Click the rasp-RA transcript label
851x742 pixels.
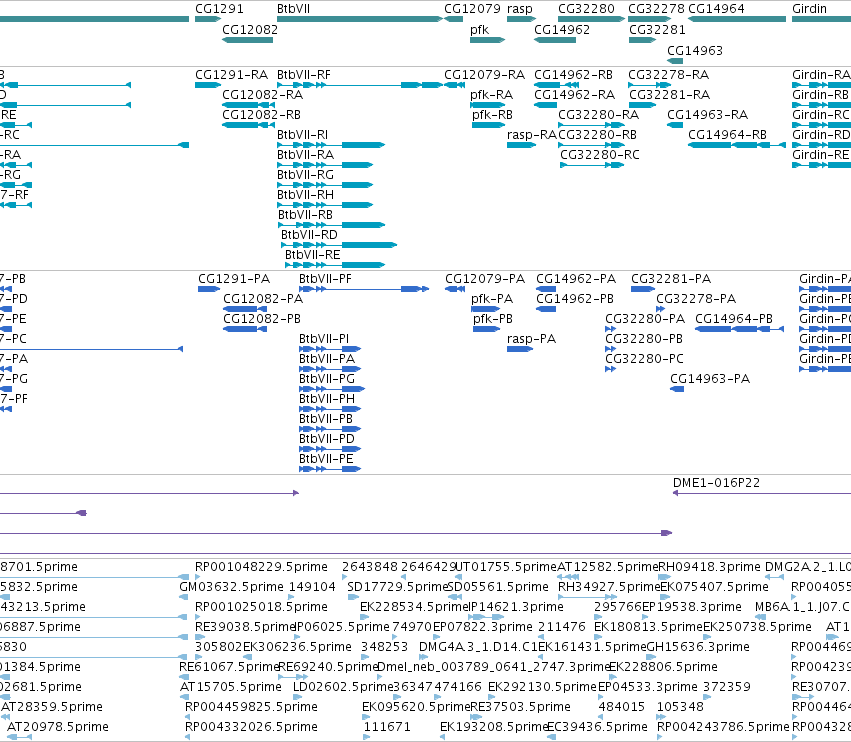[532, 135]
